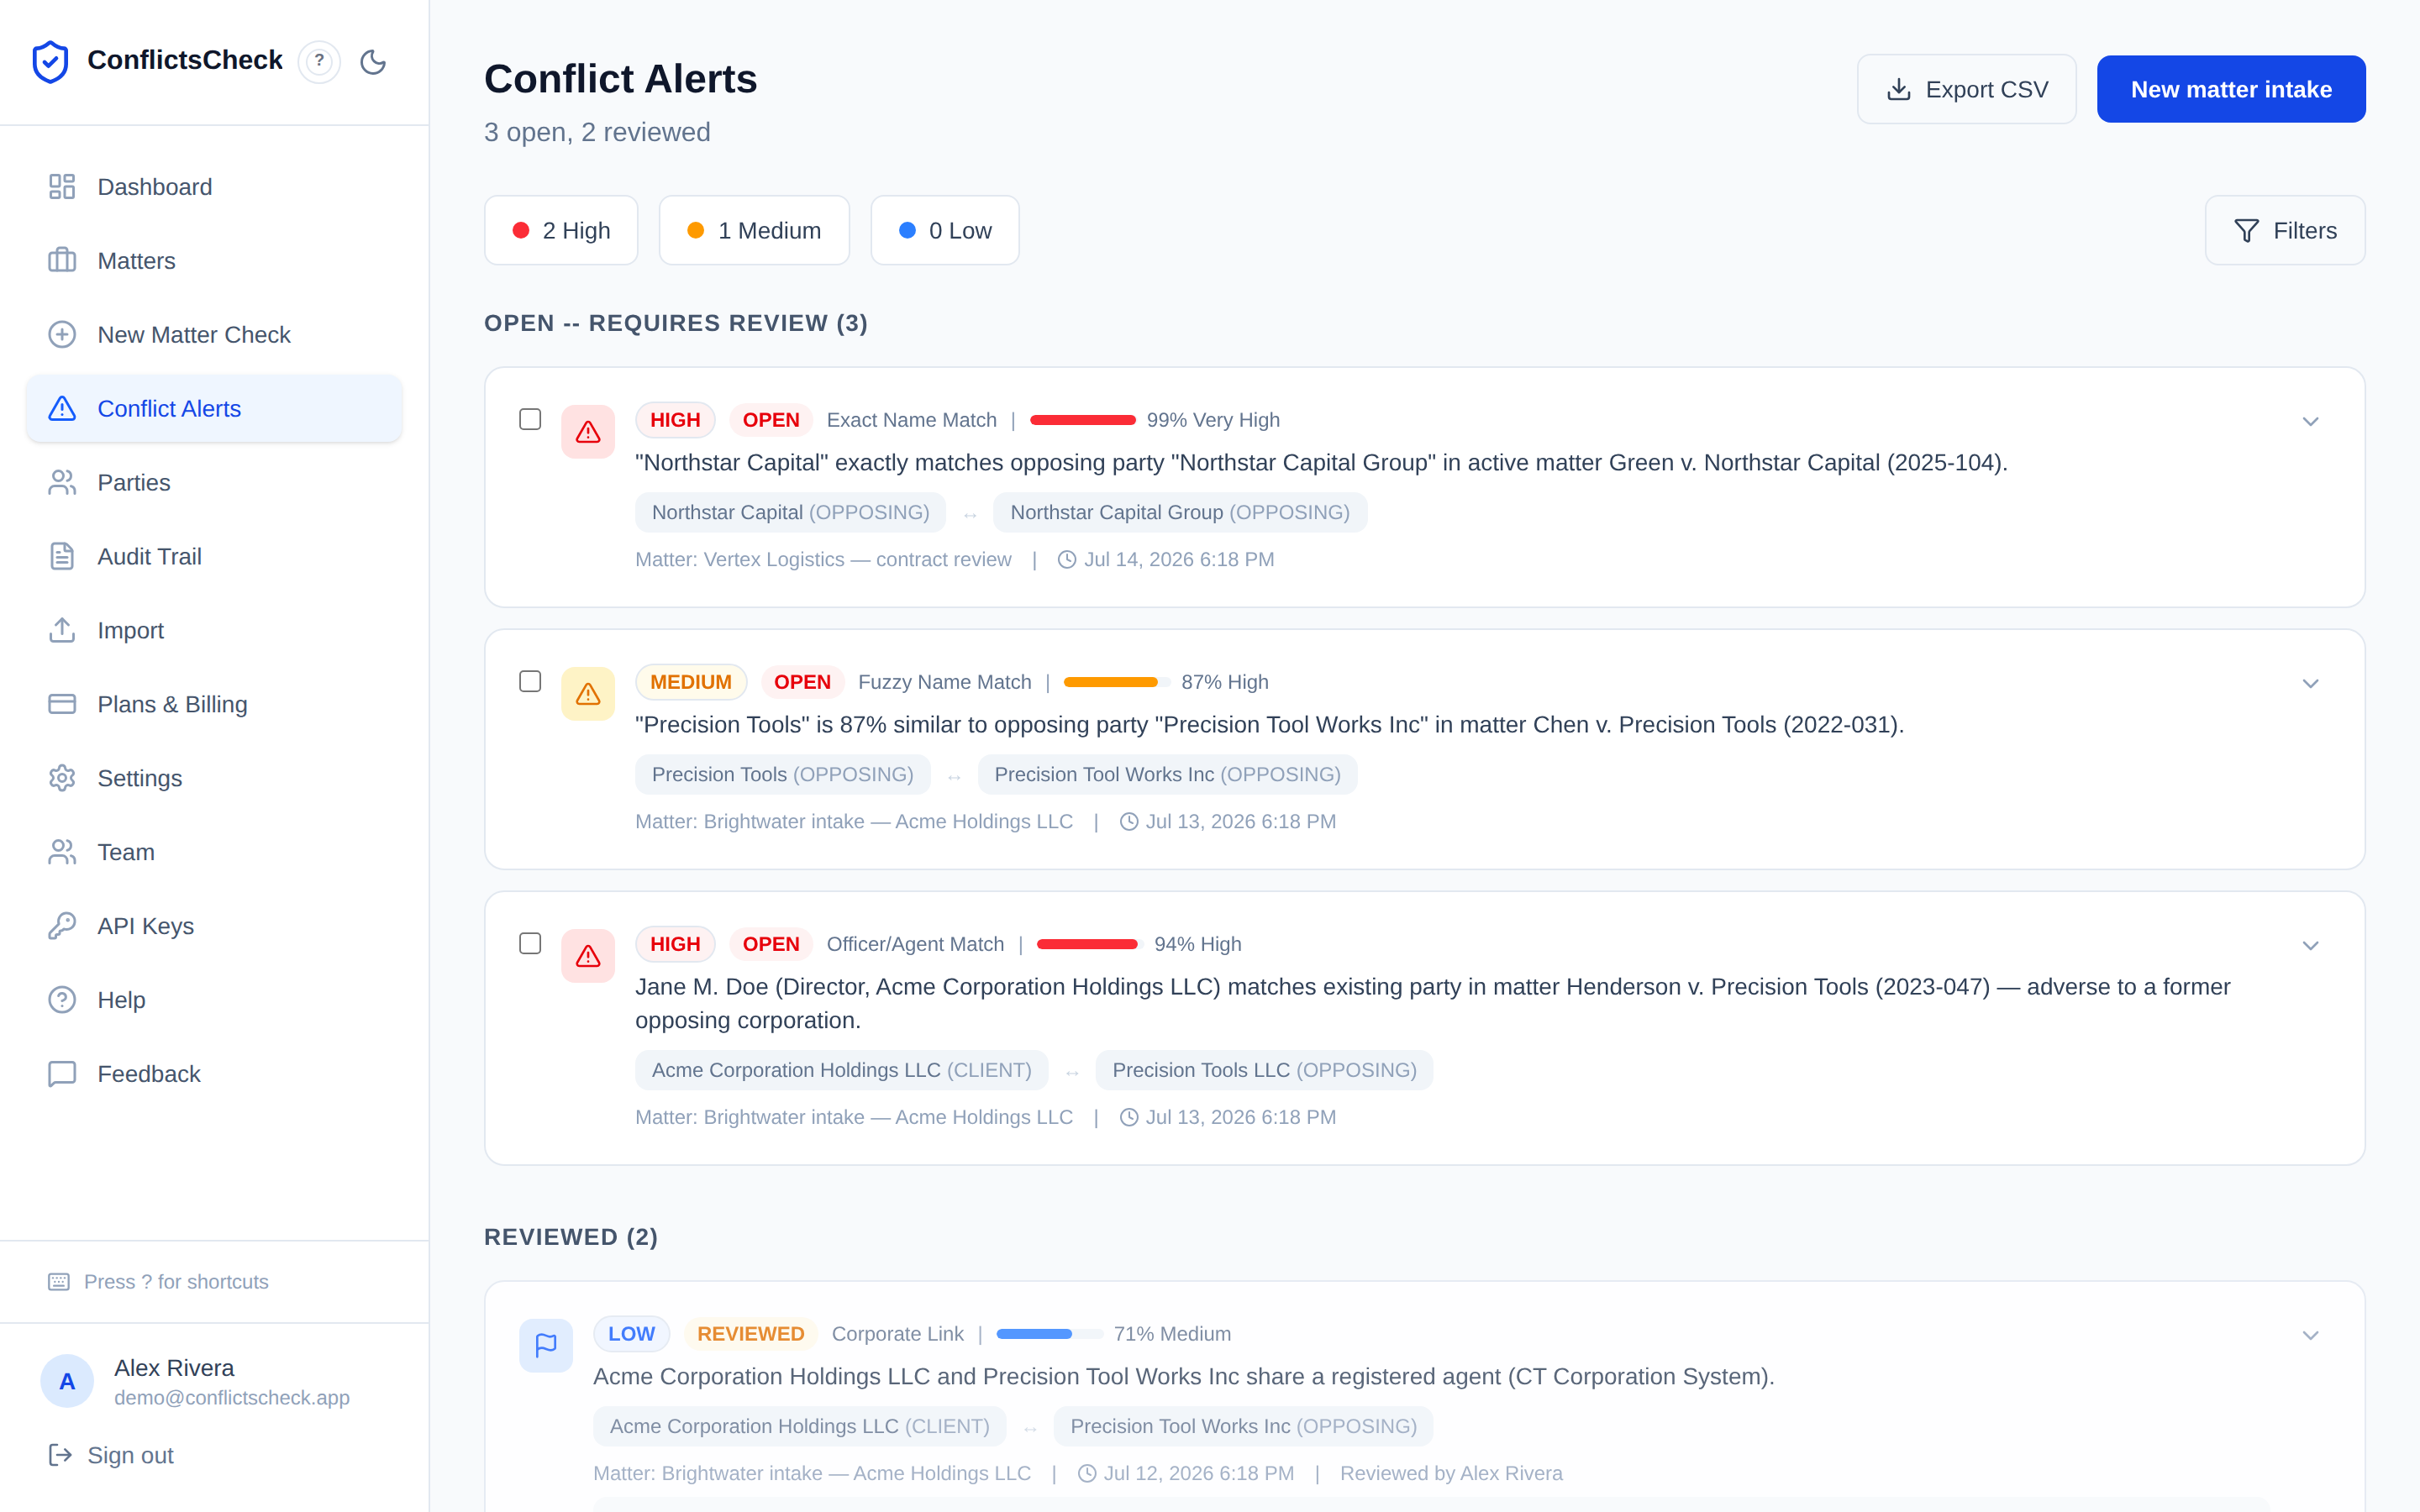Click "Reviewed by Alex Rivera" text
2420x1512 pixels.
point(1451,1474)
